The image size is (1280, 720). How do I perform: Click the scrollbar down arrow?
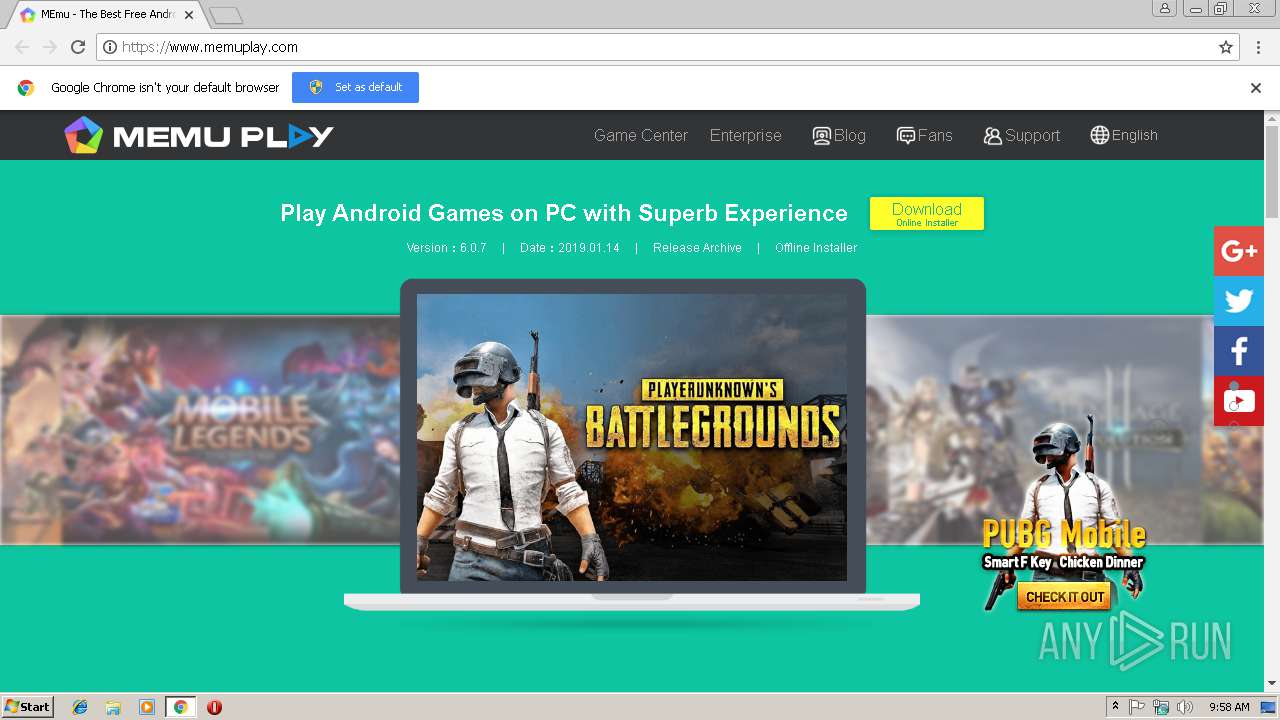(x=1272, y=684)
